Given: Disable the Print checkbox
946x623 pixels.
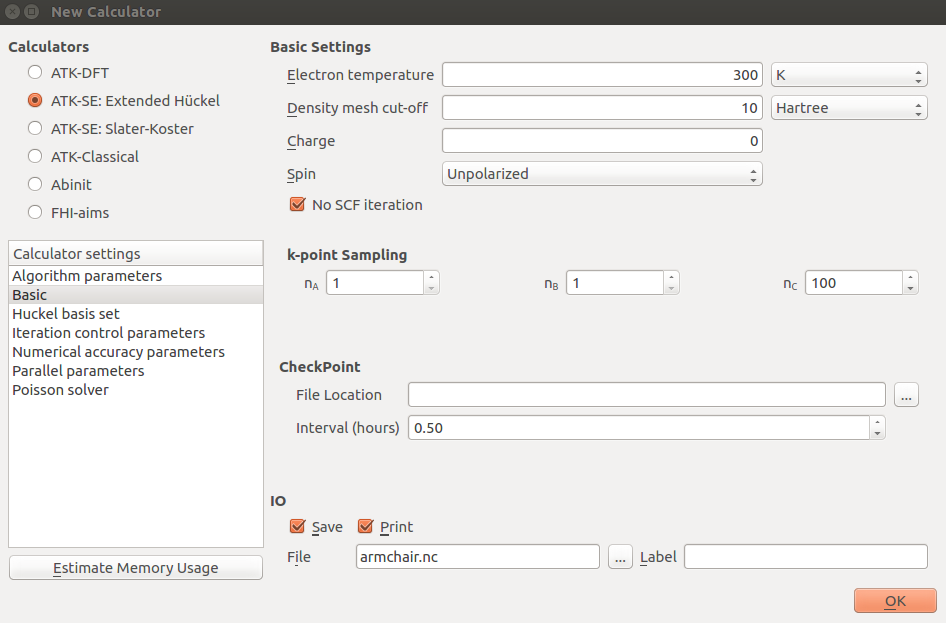Looking at the screenshot, I should pyautogui.click(x=366, y=527).
